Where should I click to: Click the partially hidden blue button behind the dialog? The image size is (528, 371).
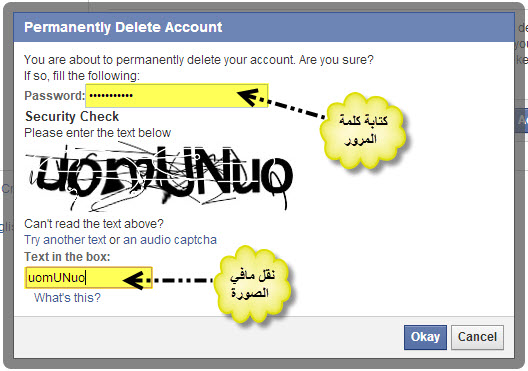click(521, 120)
